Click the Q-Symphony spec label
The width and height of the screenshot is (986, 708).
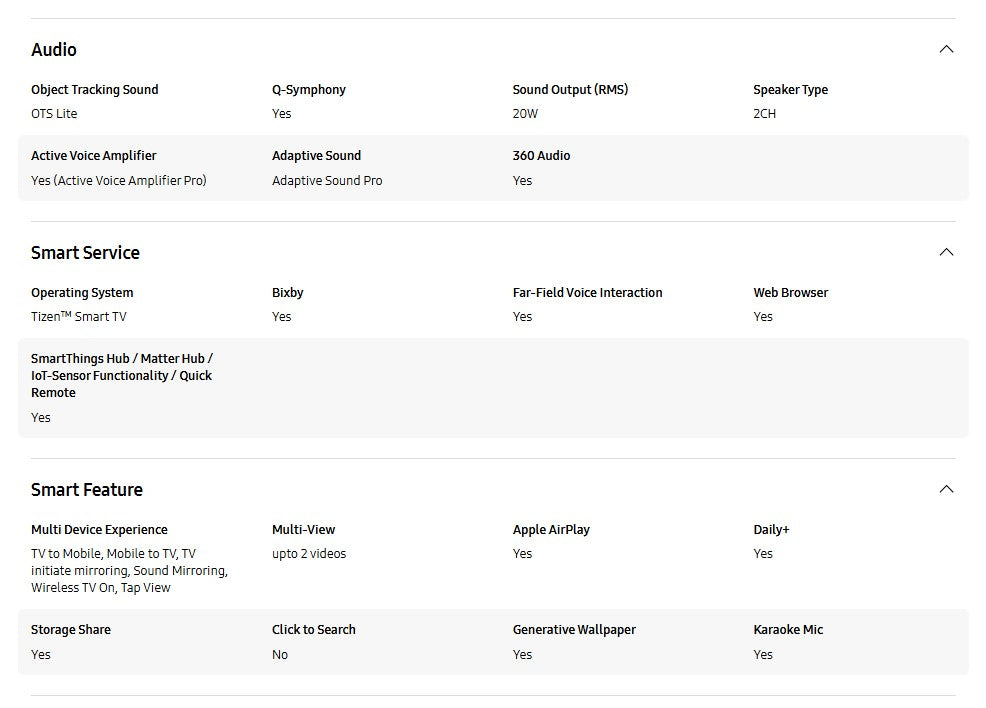309,90
